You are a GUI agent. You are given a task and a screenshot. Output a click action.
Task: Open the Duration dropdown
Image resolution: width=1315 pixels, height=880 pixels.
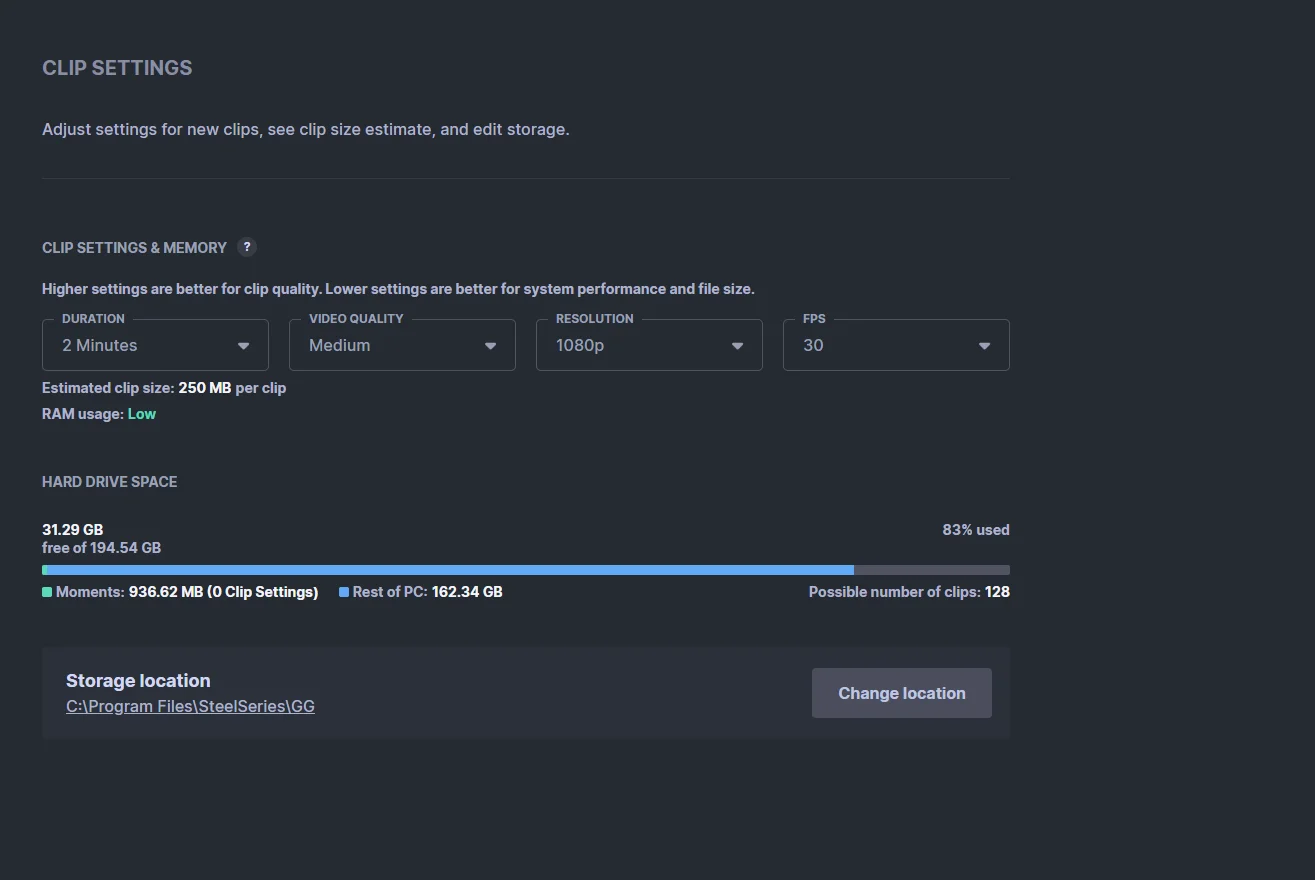coord(155,345)
